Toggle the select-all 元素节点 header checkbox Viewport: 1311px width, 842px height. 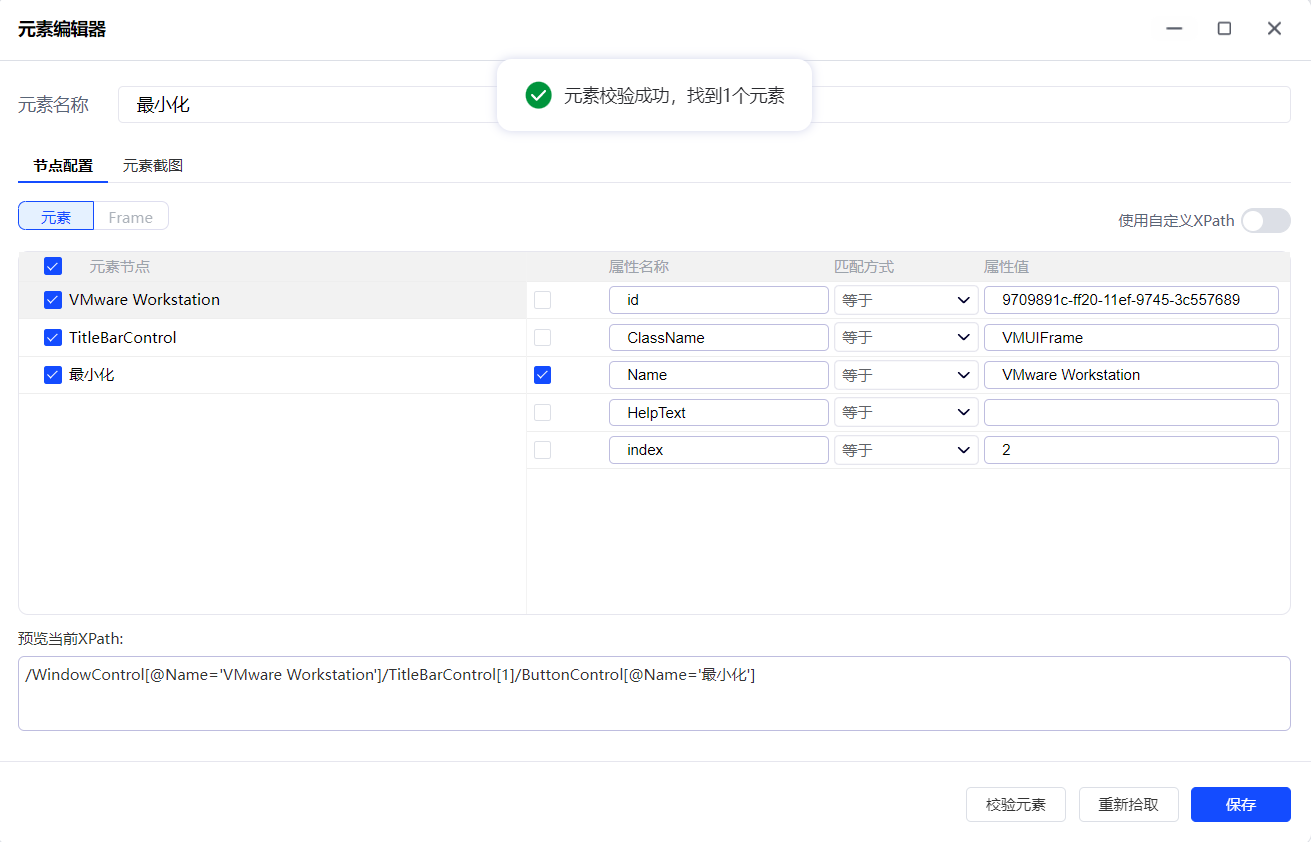[x=53, y=266]
